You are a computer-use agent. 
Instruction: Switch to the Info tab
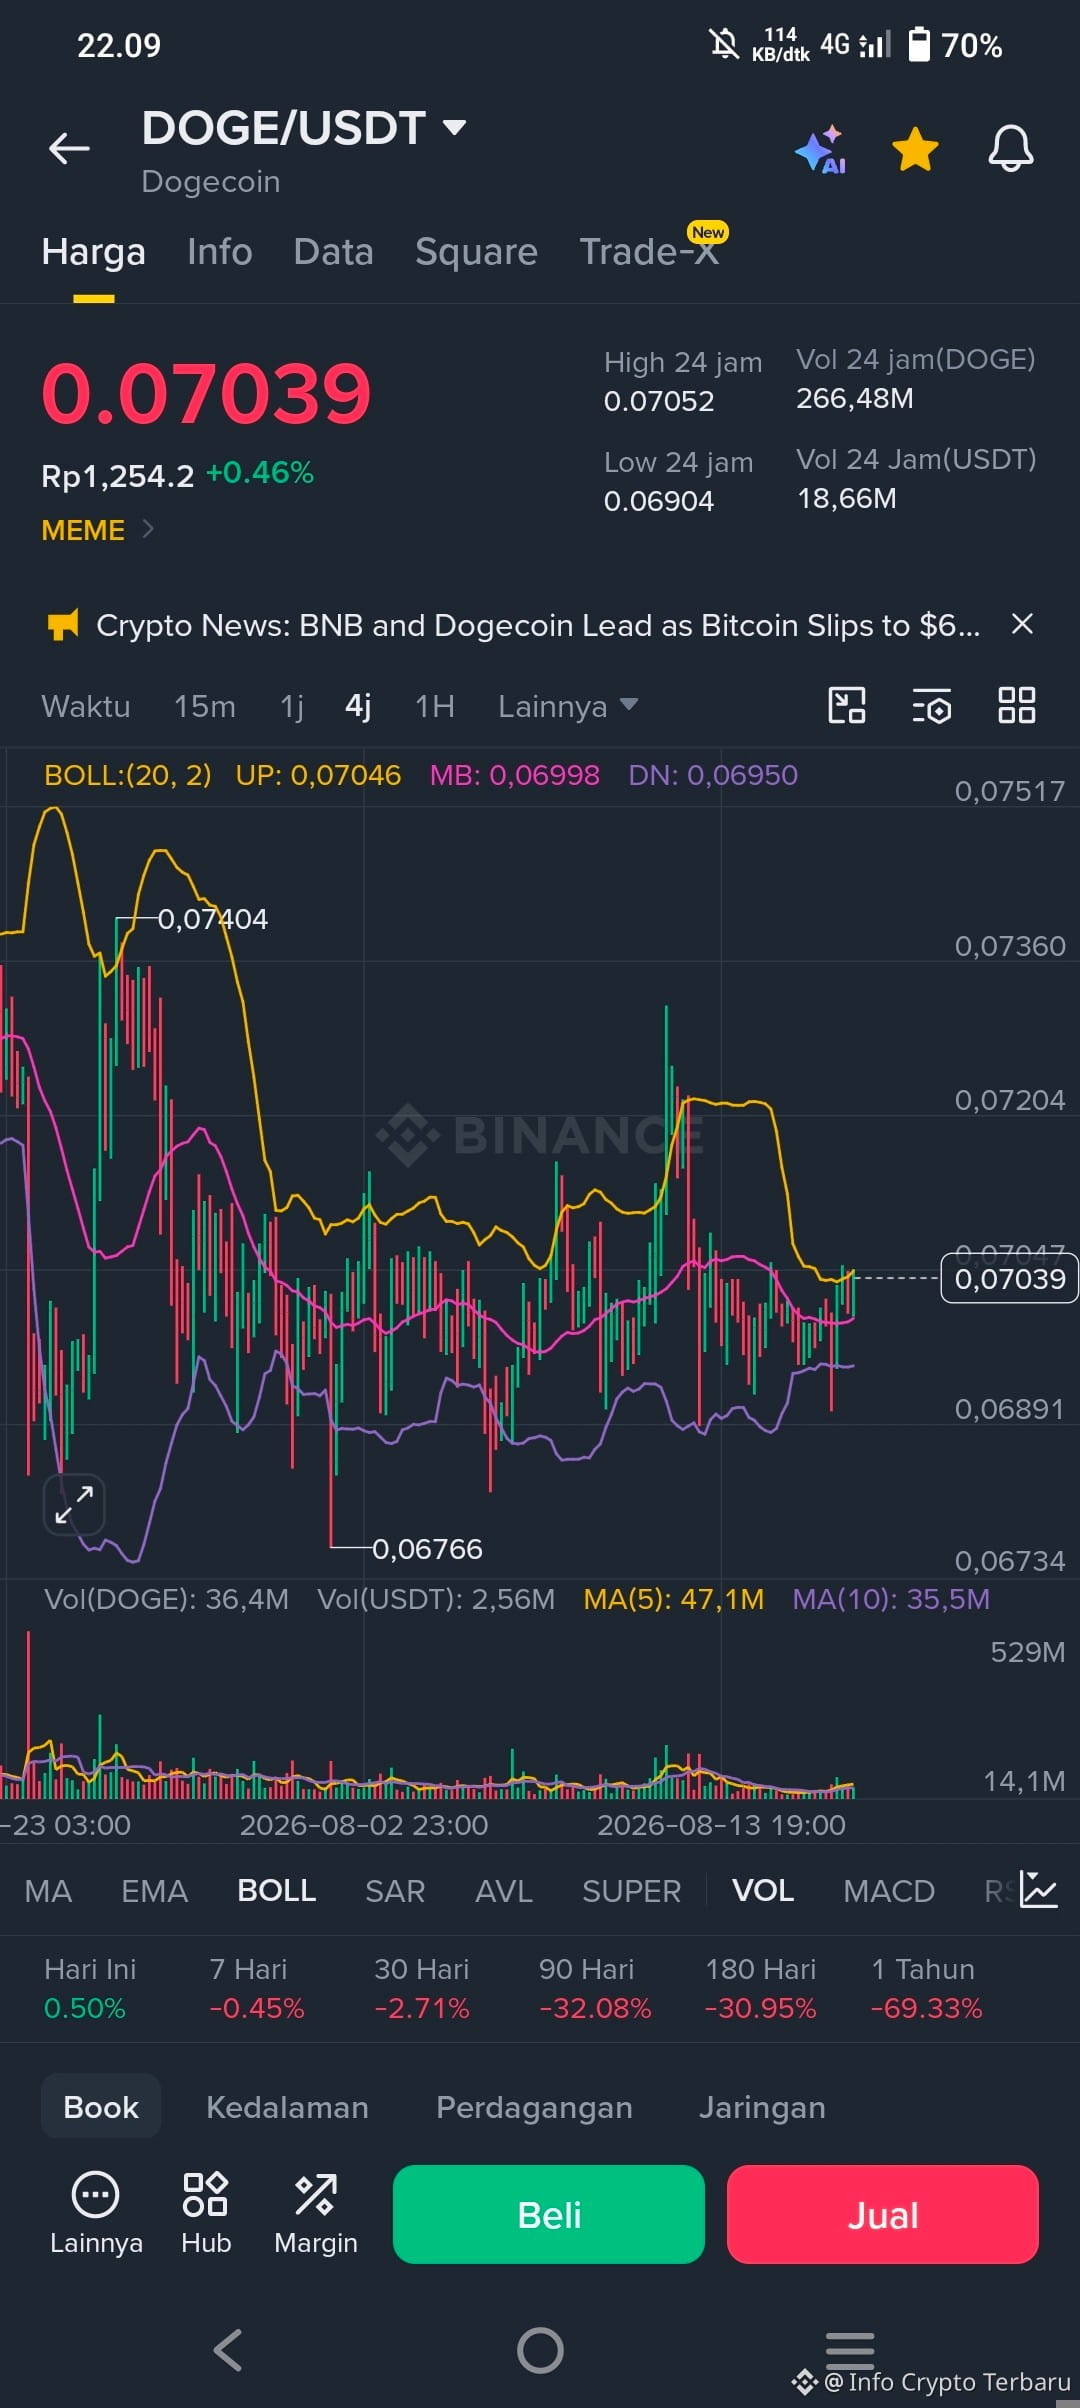point(220,252)
